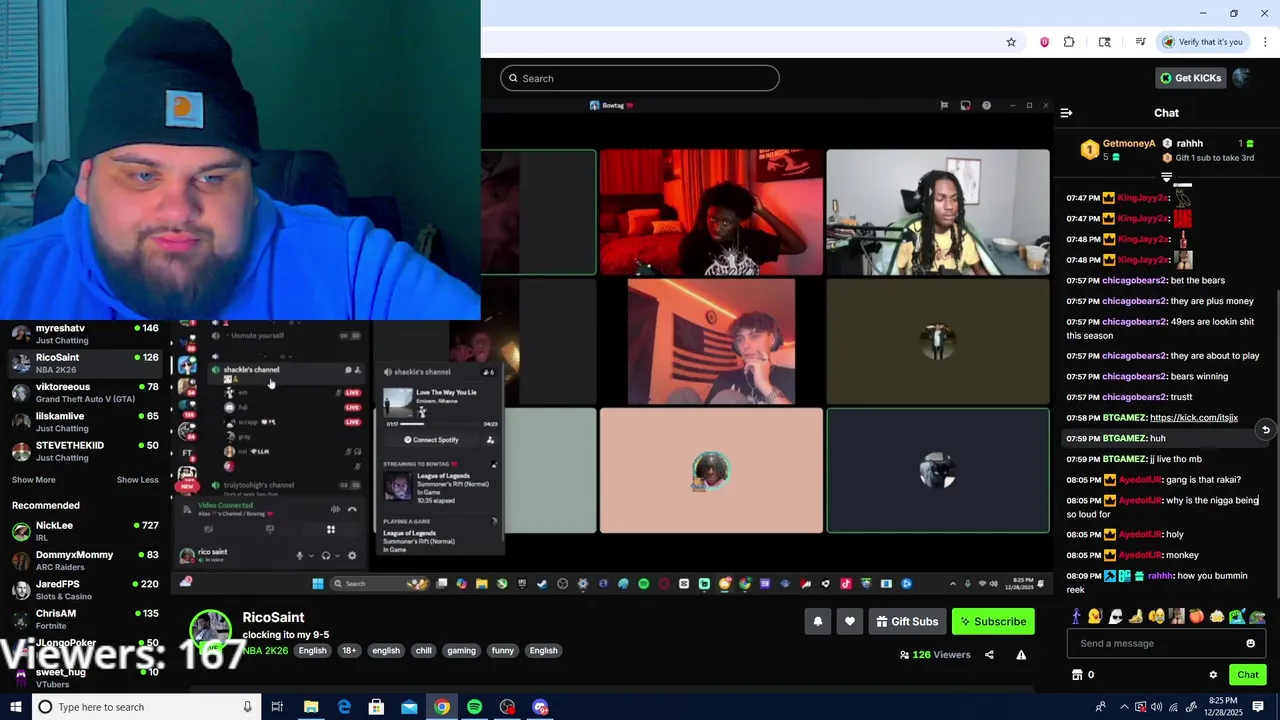Open the Chrome three-dot menu
The height and width of the screenshot is (720, 1280).
pyautogui.click(x=1265, y=42)
